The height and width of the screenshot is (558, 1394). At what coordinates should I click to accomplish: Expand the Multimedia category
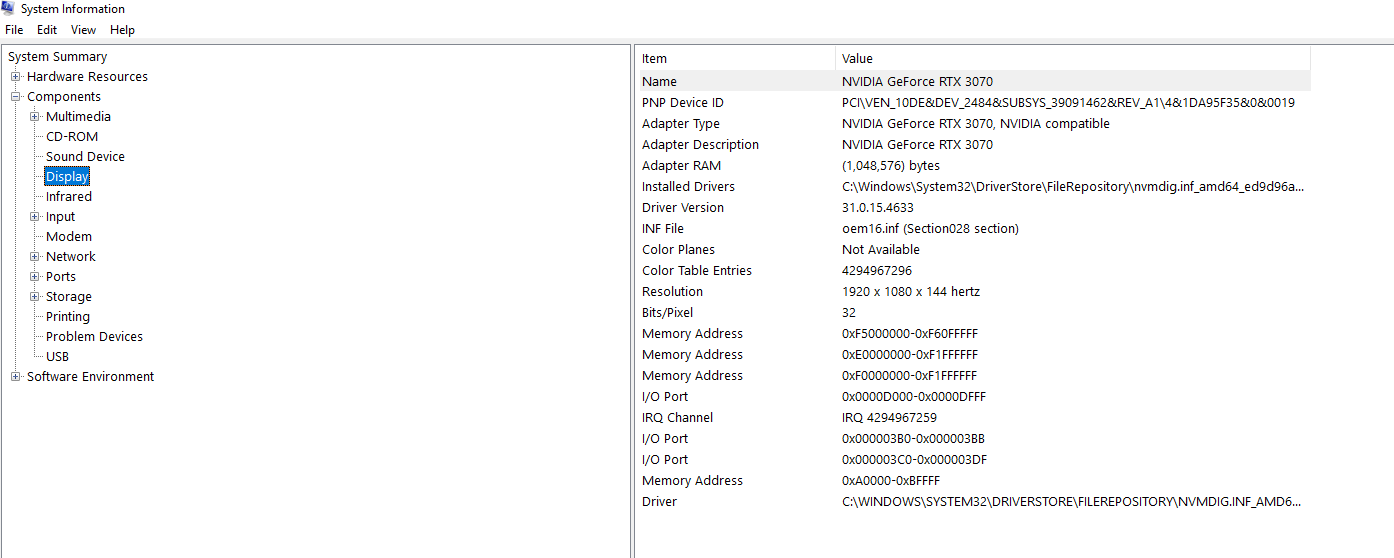pyautogui.click(x=35, y=117)
